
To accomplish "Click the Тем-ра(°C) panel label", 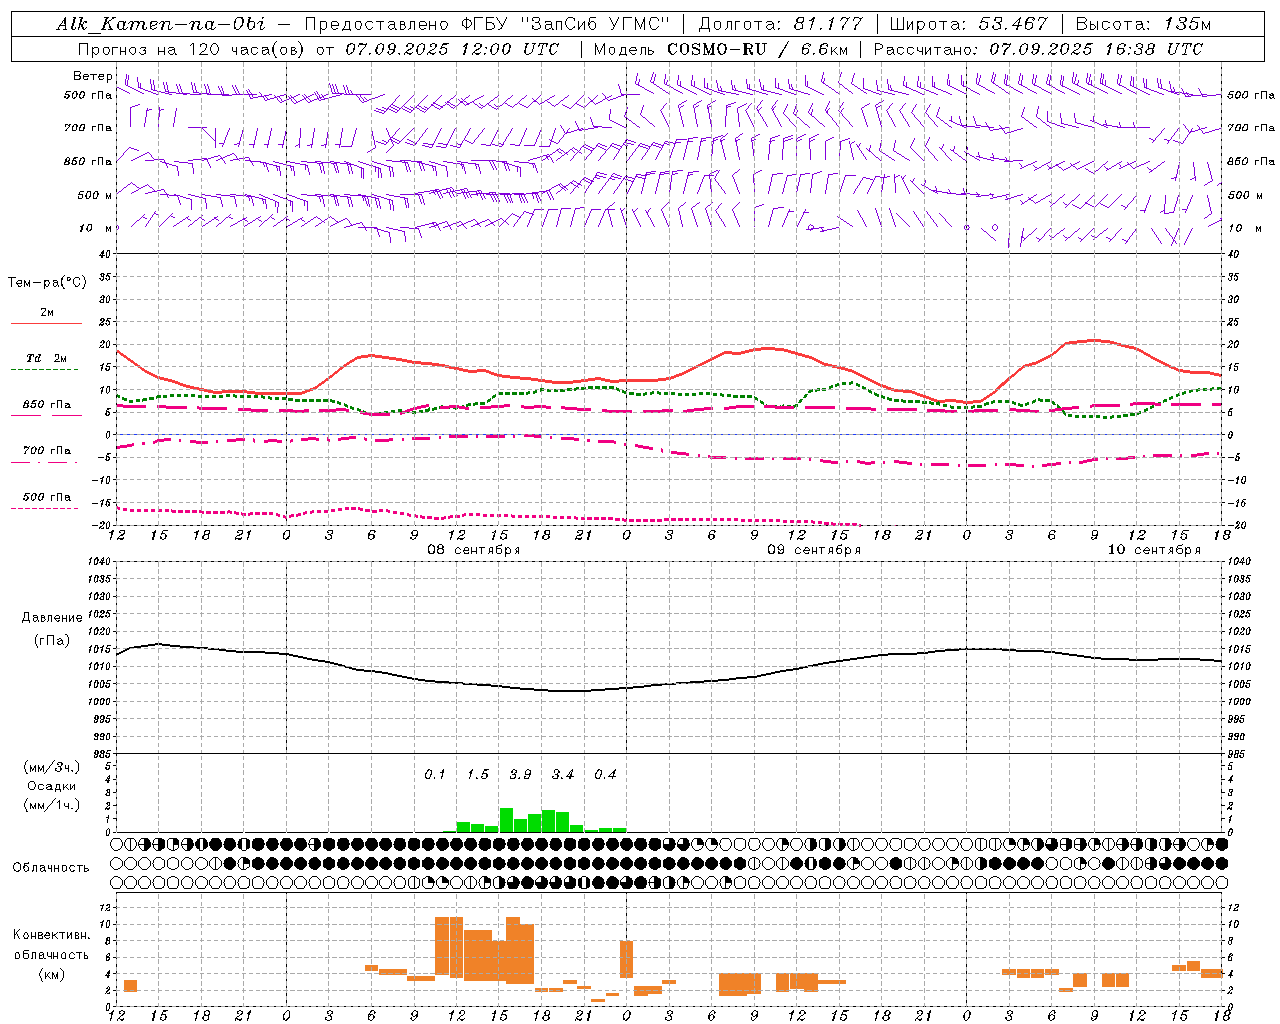I will 48,283.
